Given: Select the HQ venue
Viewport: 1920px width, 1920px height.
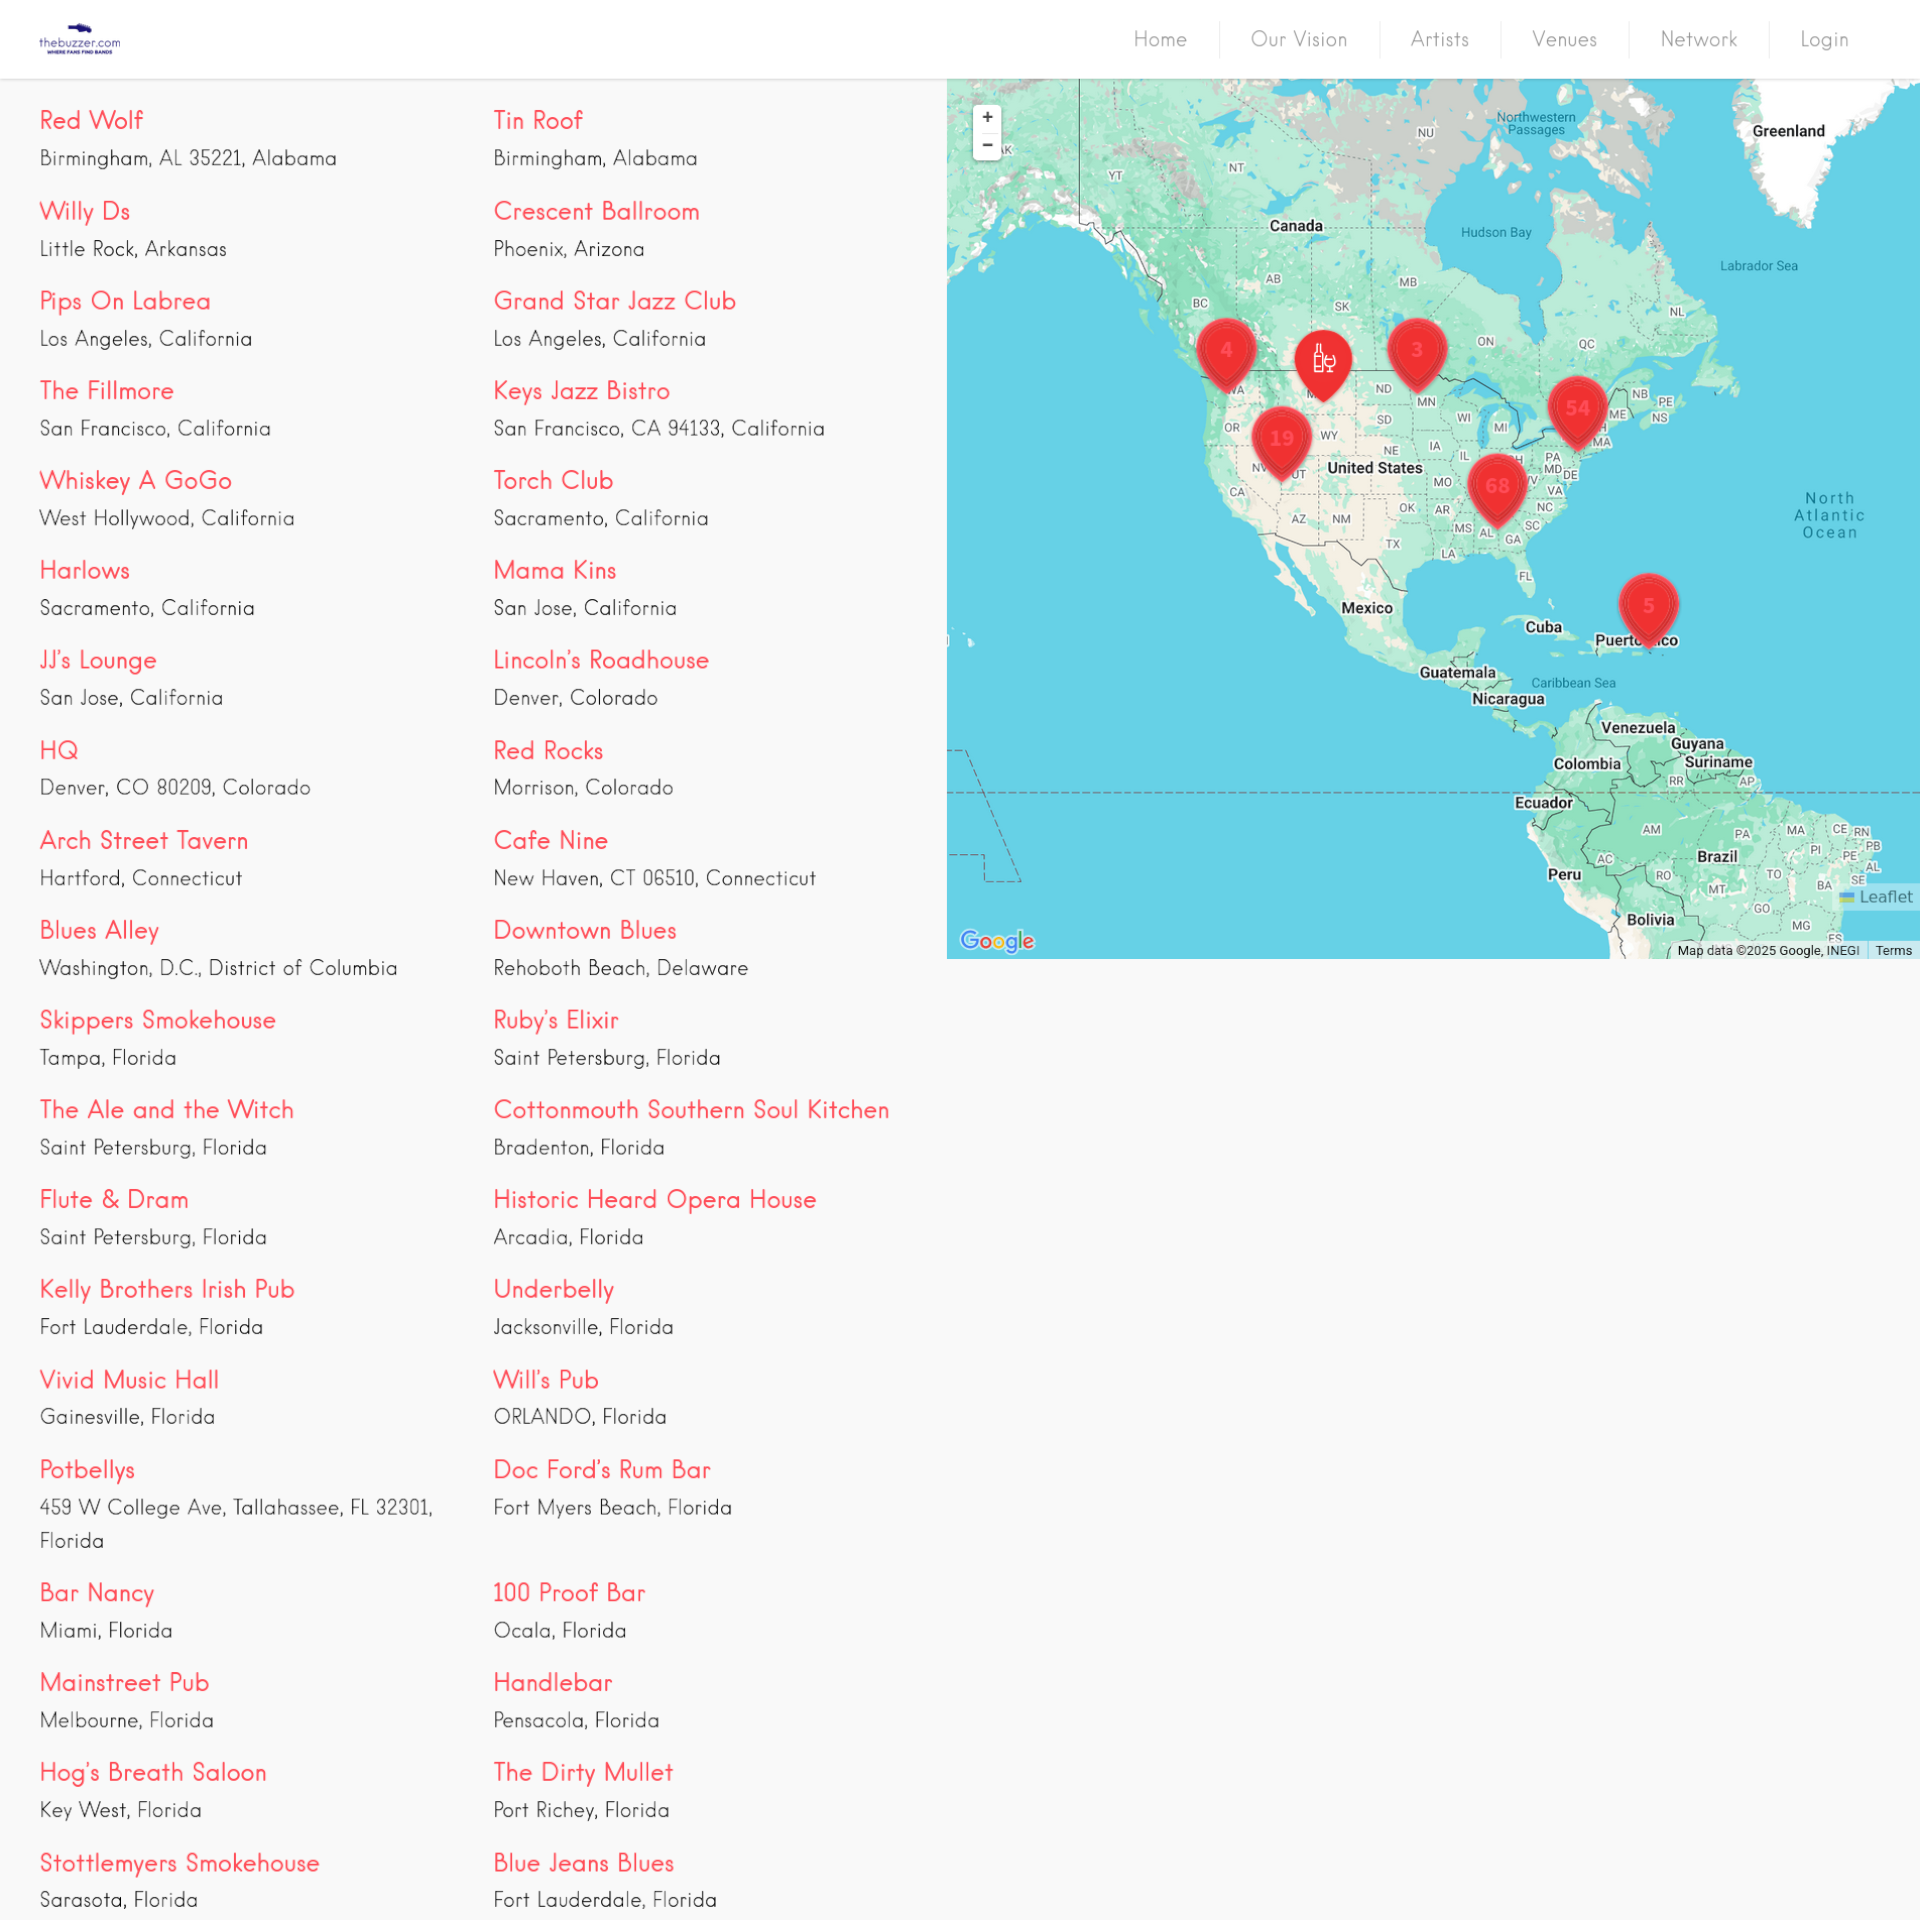Looking at the screenshot, I should [59, 751].
